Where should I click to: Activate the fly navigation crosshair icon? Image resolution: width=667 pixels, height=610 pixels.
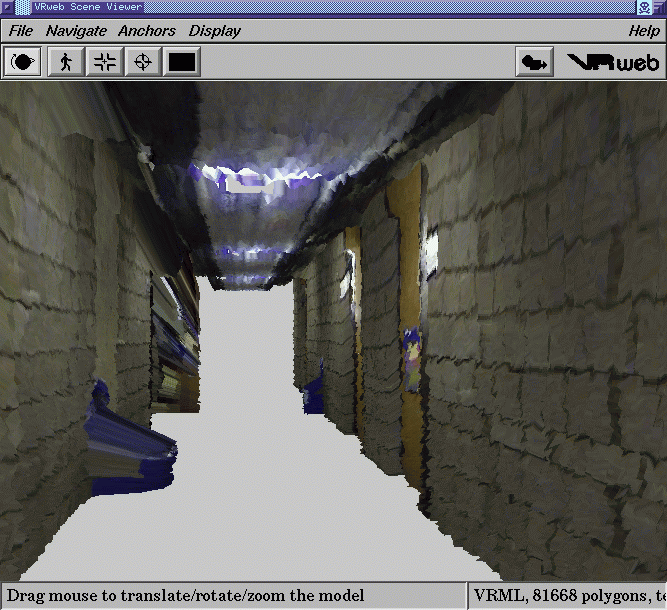(104, 62)
